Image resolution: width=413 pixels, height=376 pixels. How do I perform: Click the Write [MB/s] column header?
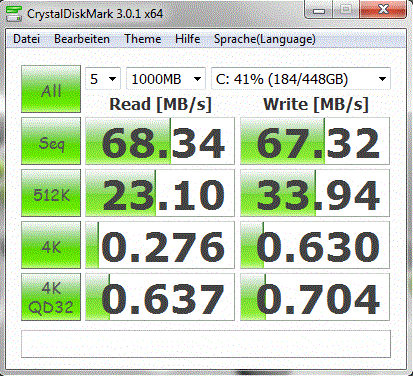coord(316,105)
